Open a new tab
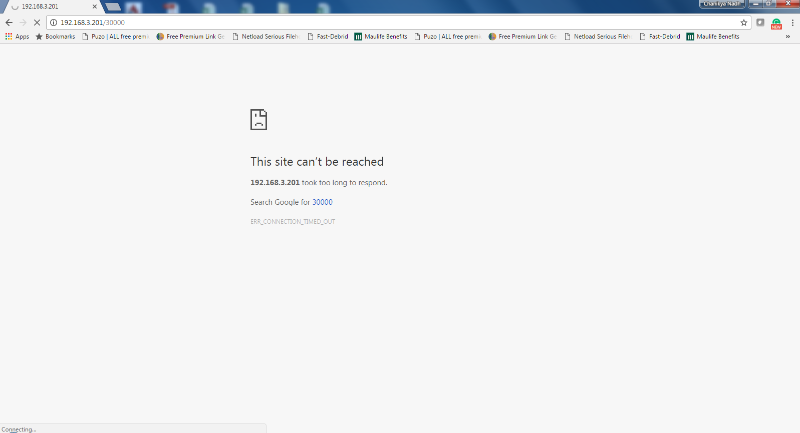The height and width of the screenshot is (433, 800). pos(113,7)
